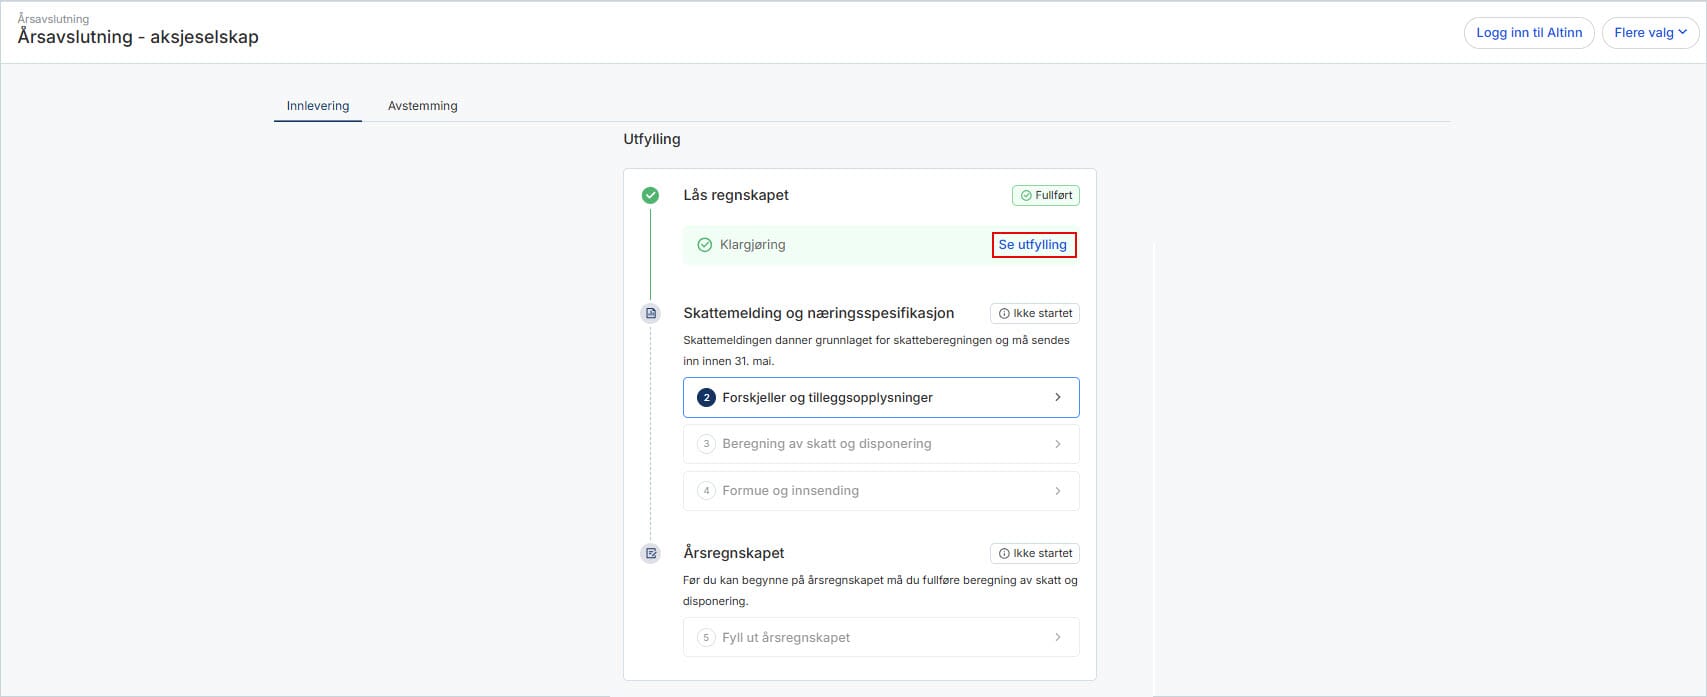Click the Klargjøring label
Image resolution: width=1707 pixels, height=697 pixels.
pyautogui.click(x=752, y=245)
